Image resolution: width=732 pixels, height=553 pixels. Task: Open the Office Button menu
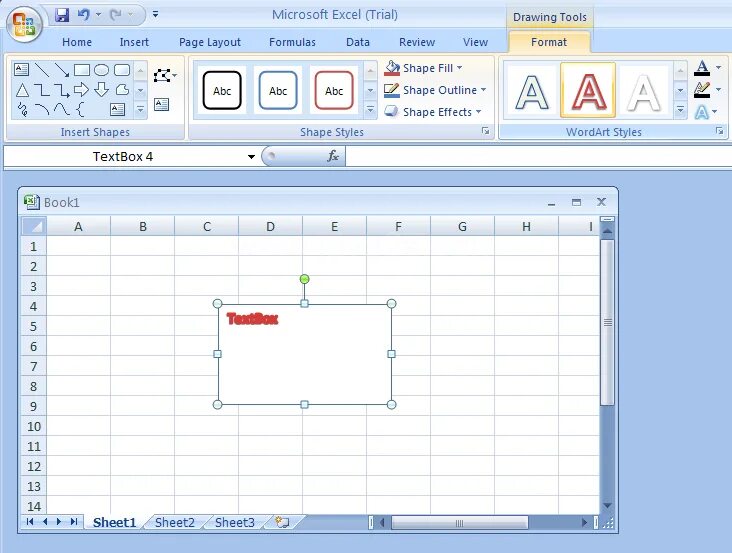tap(24, 24)
